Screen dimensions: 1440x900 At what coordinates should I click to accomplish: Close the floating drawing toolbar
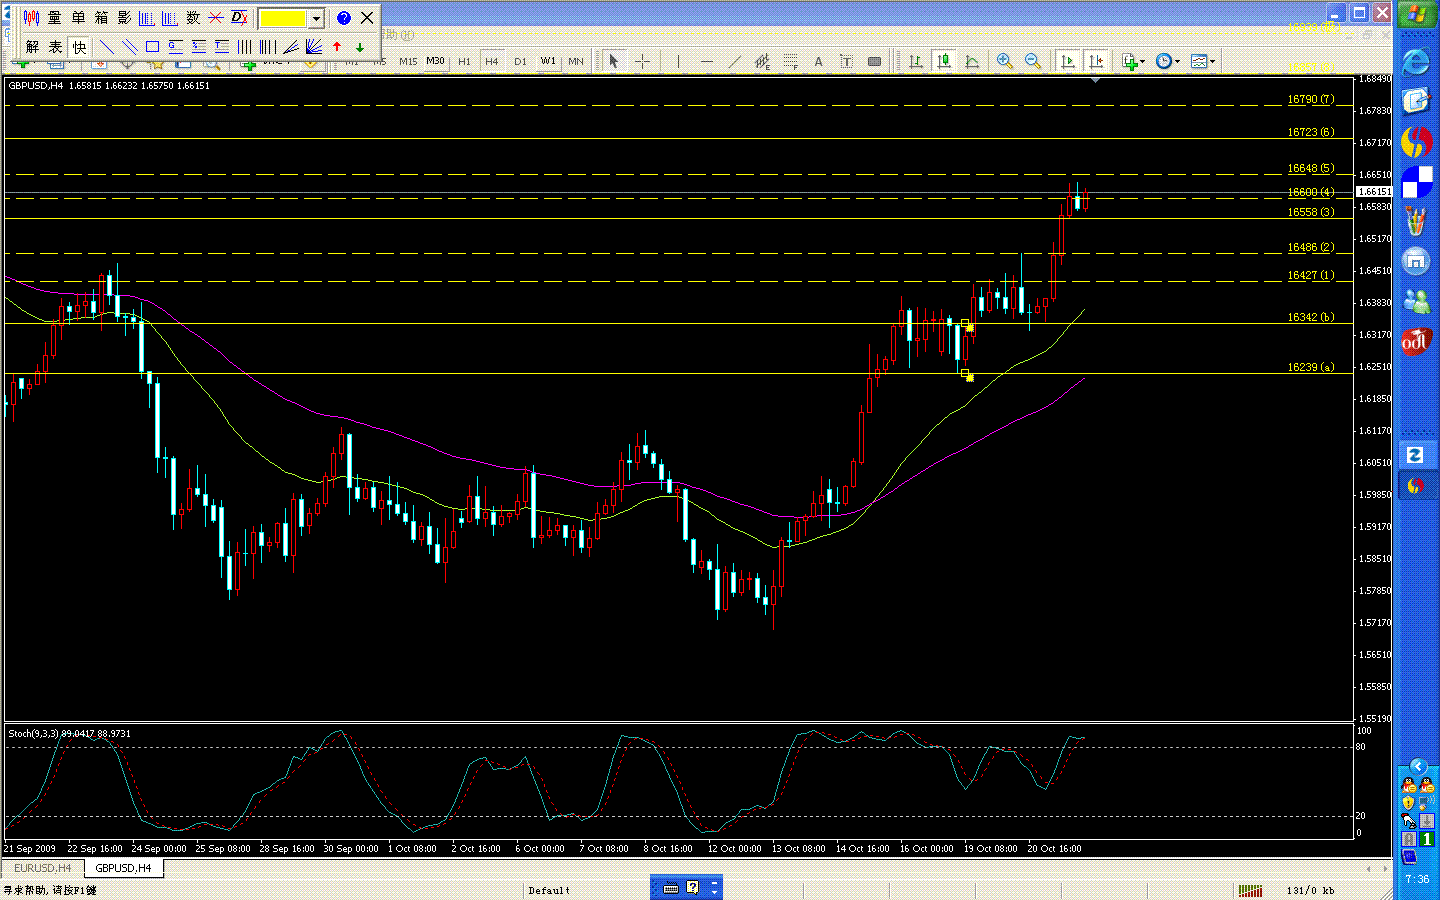pos(367,18)
